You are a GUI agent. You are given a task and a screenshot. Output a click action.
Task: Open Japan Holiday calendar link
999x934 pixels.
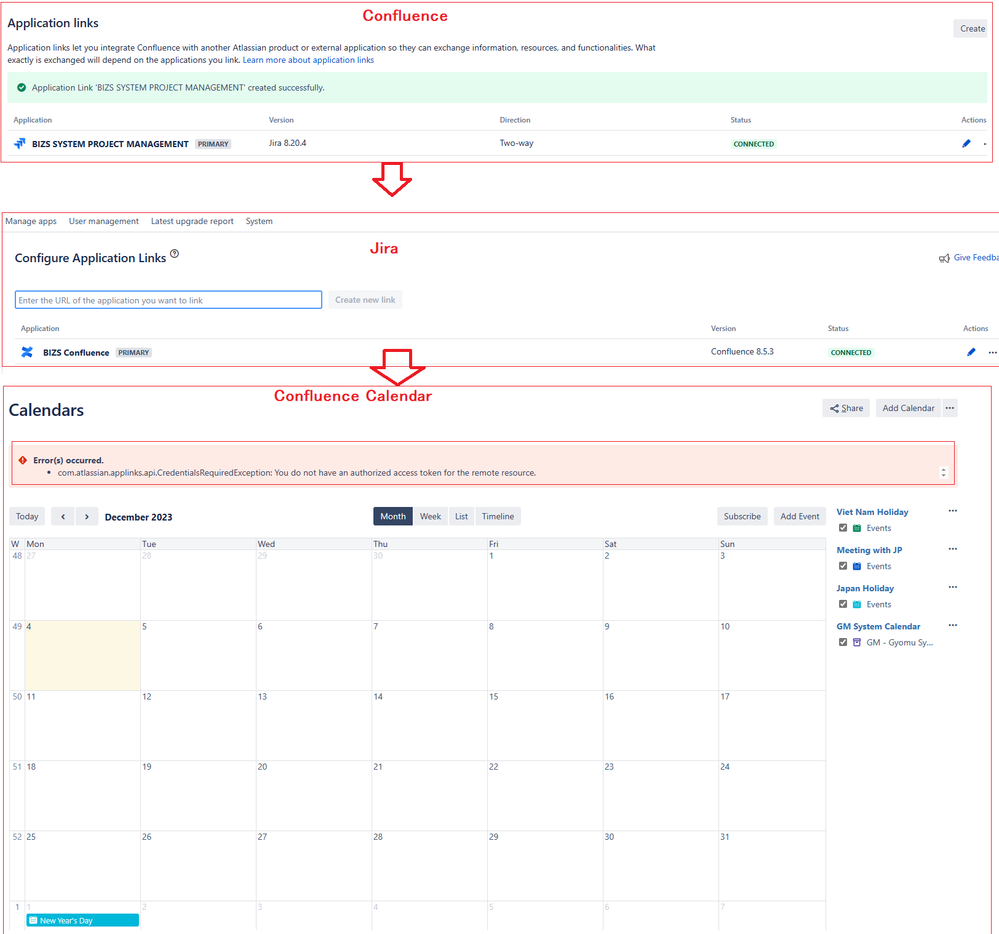[865, 588]
